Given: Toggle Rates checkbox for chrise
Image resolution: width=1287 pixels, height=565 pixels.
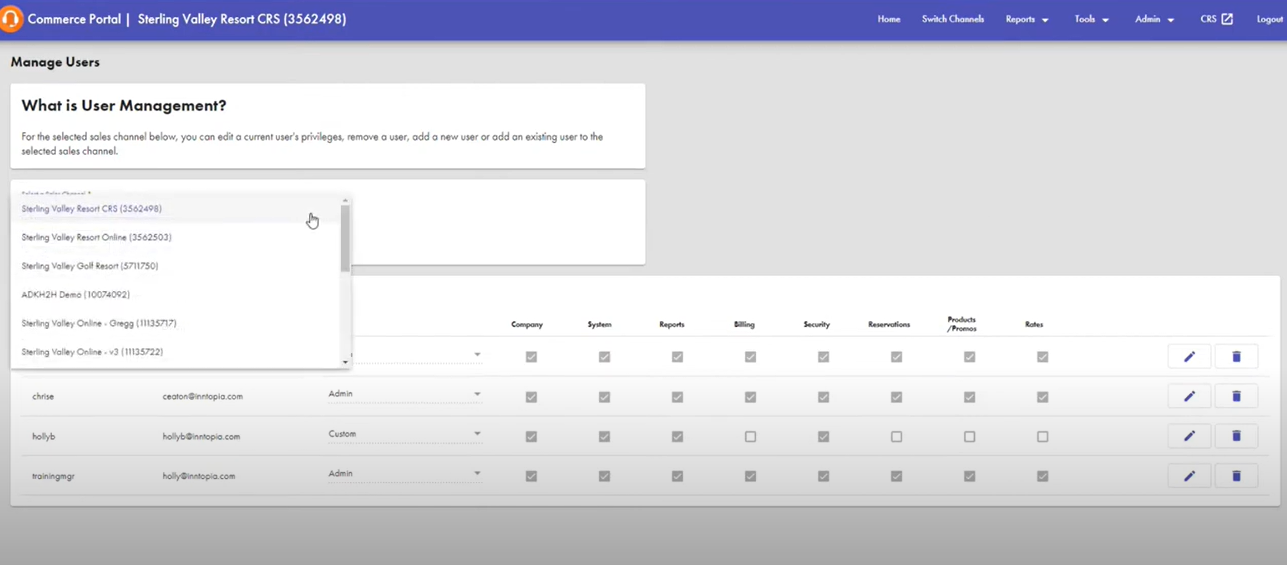Looking at the screenshot, I should (1042, 397).
